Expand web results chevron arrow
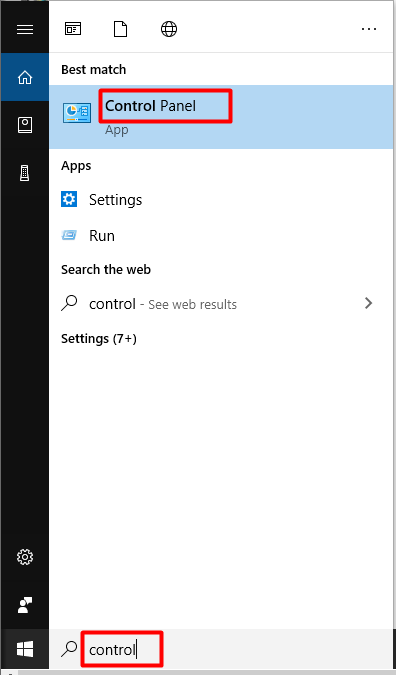Viewport: 396px width, 675px height. click(368, 303)
